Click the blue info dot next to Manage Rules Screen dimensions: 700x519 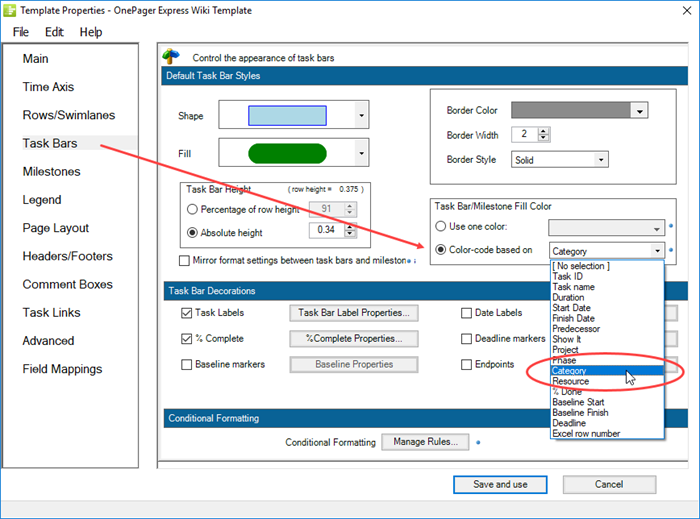coord(479,441)
